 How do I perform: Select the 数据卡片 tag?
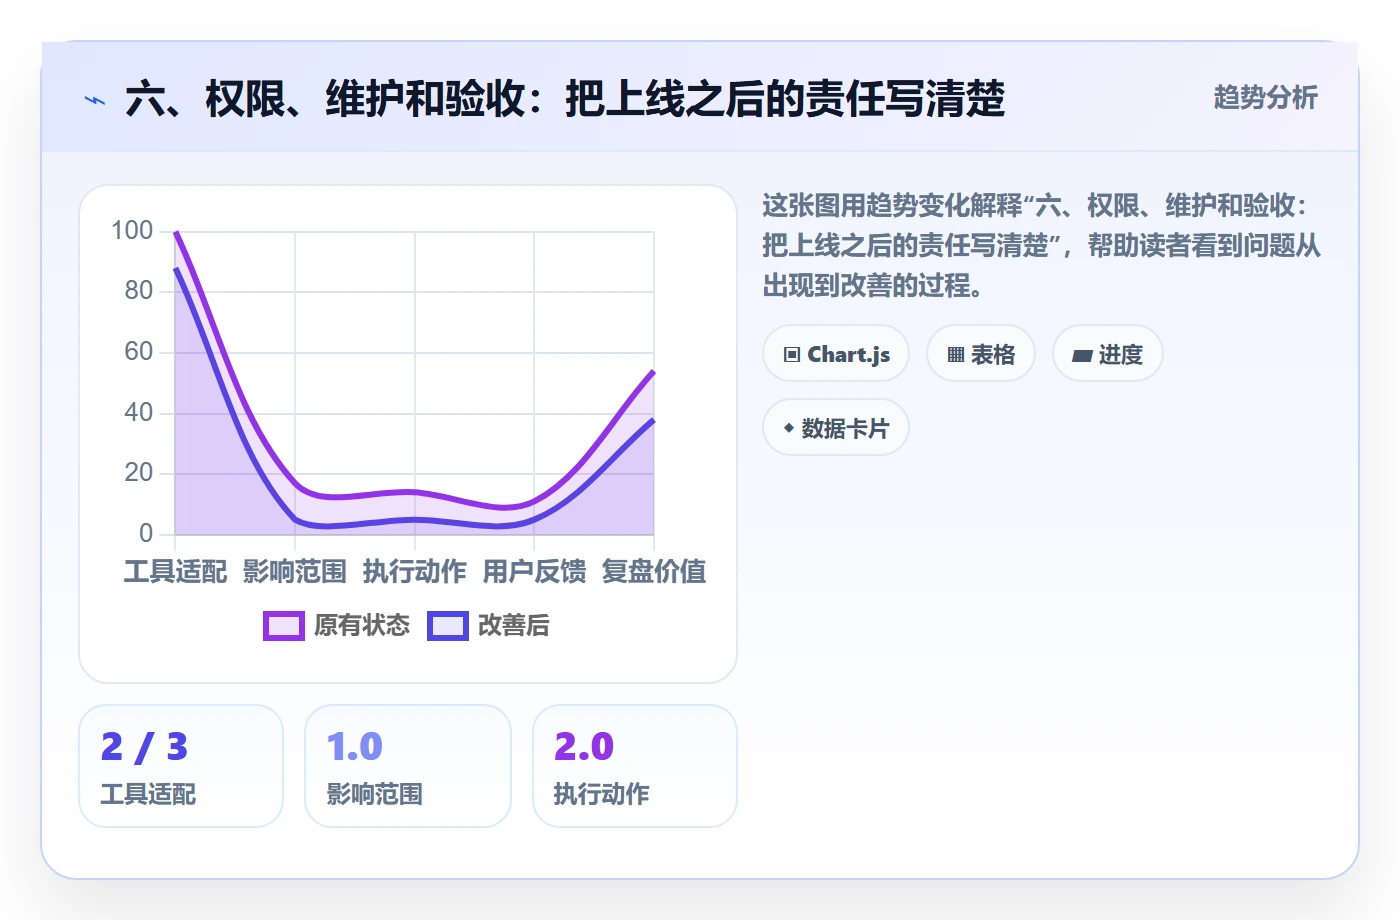(836, 428)
